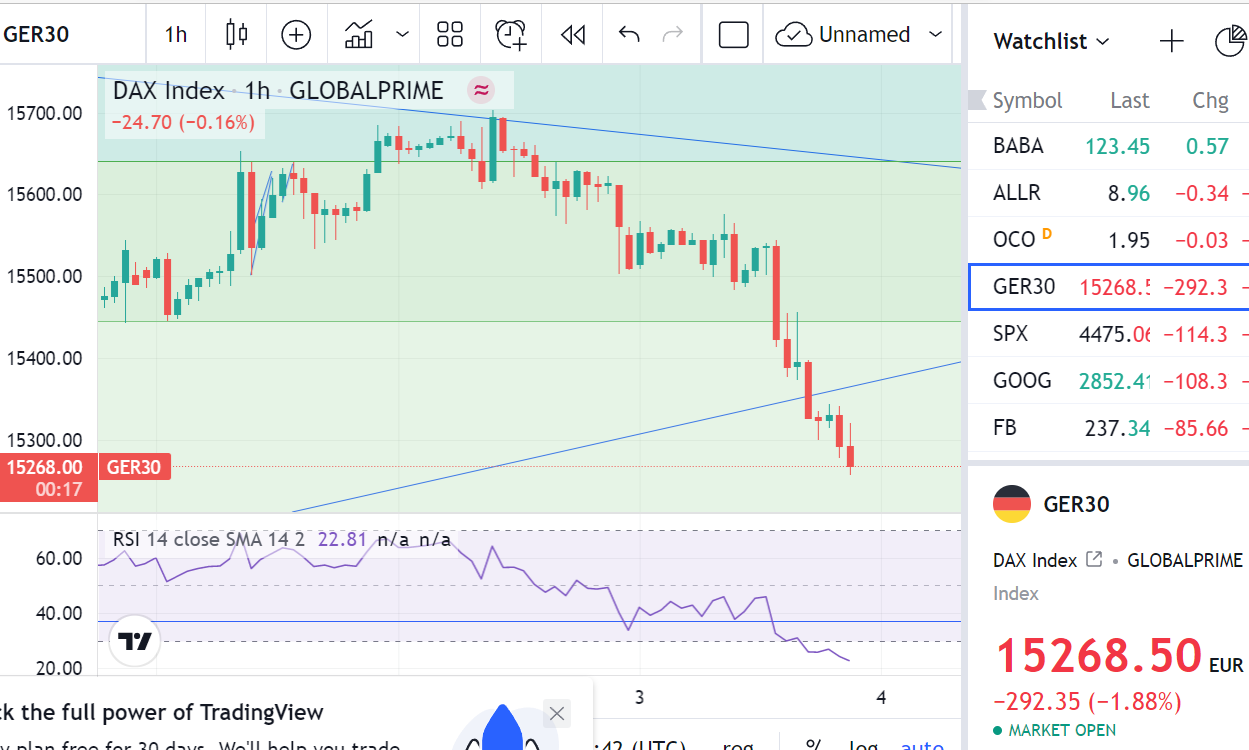Toggle auto scale on the price axis

(x=921, y=746)
